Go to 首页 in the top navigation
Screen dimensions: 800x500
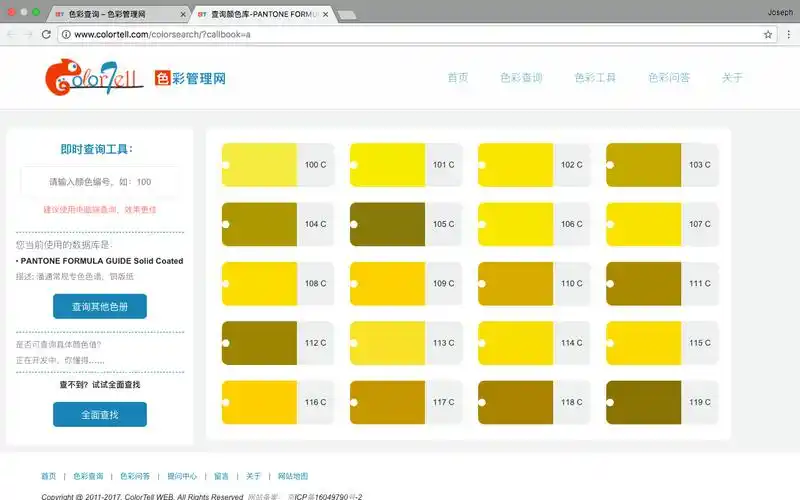click(x=458, y=78)
